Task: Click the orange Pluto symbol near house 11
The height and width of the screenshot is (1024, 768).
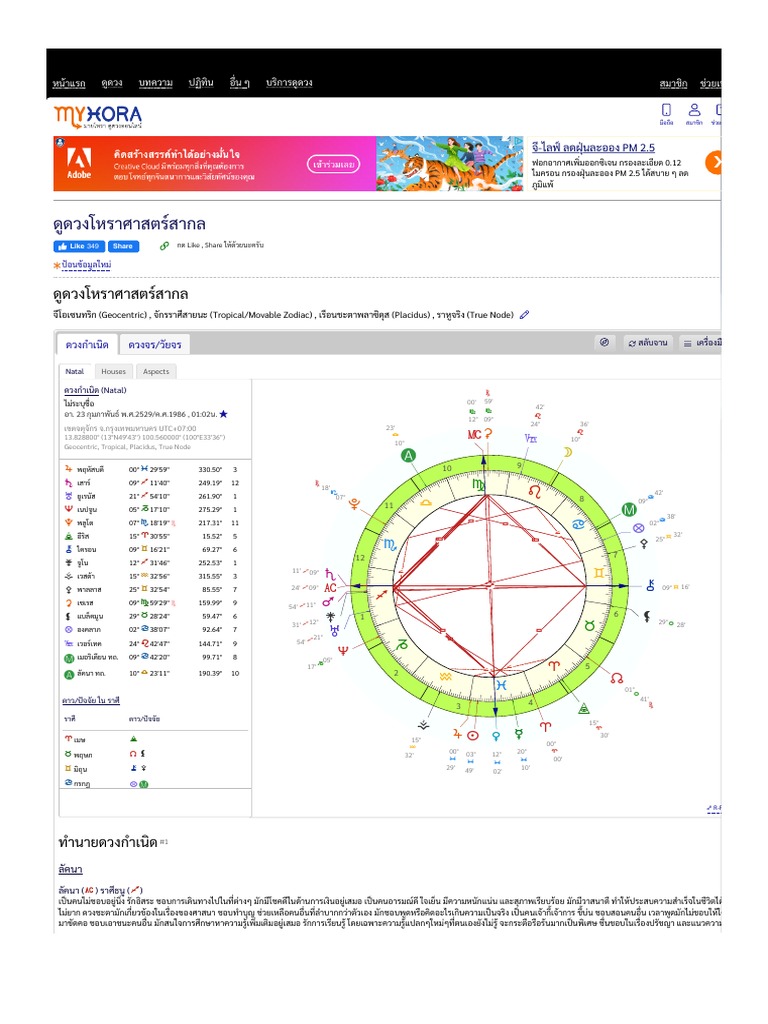Action: [x=355, y=504]
